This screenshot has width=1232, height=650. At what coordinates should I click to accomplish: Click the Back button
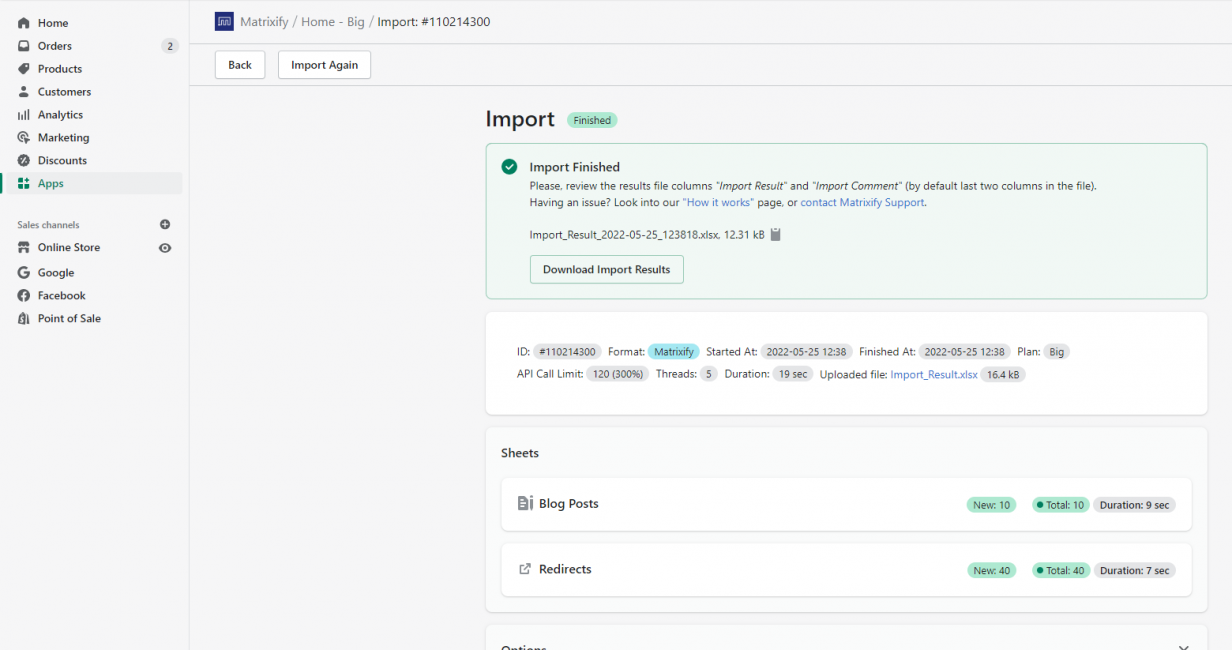click(239, 64)
